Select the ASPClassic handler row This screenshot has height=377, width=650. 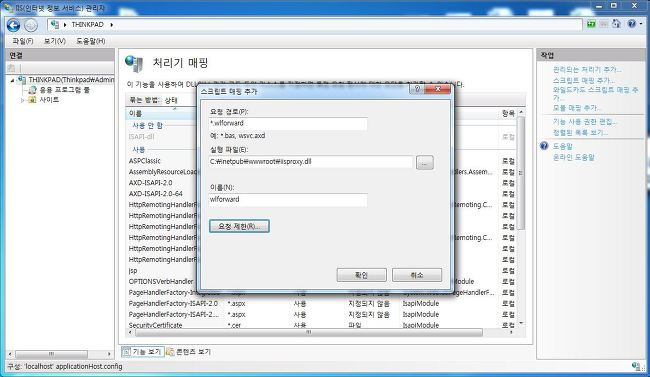click(x=145, y=161)
